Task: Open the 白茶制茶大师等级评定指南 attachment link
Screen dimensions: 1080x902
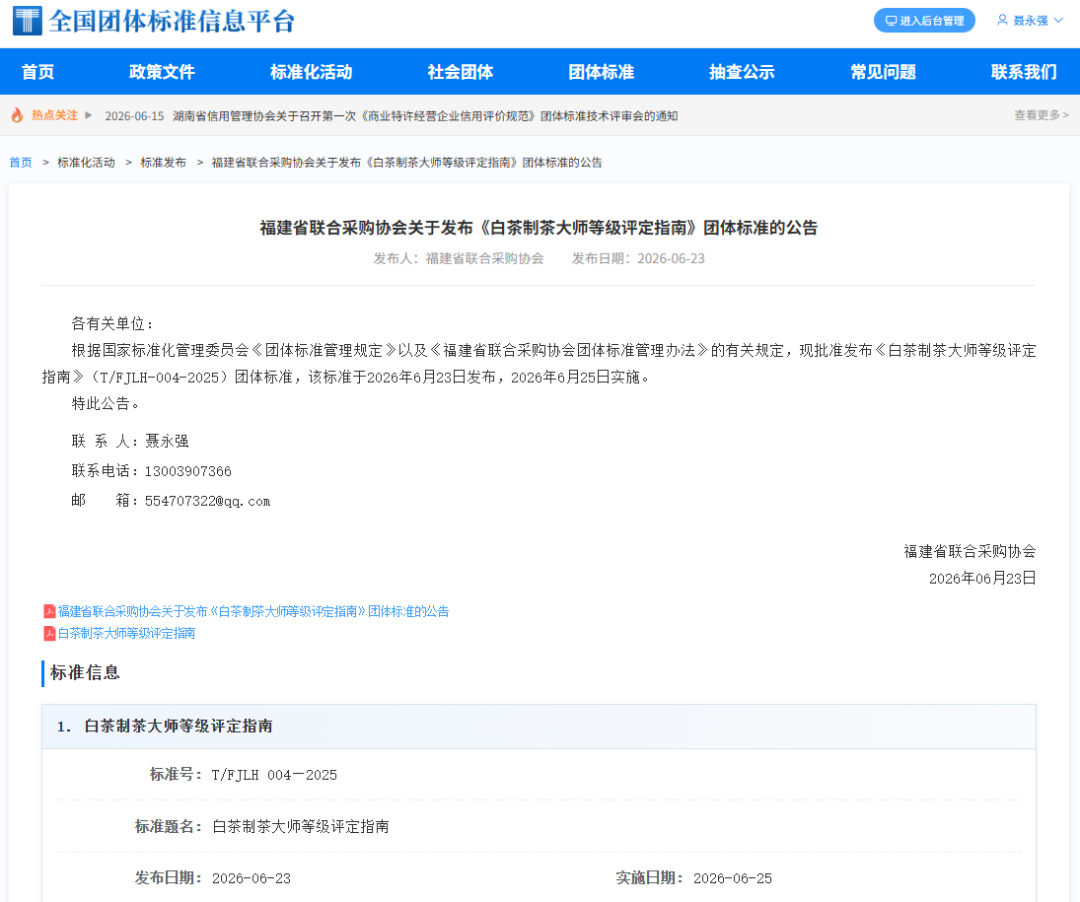Action: (x=127, y=633)
